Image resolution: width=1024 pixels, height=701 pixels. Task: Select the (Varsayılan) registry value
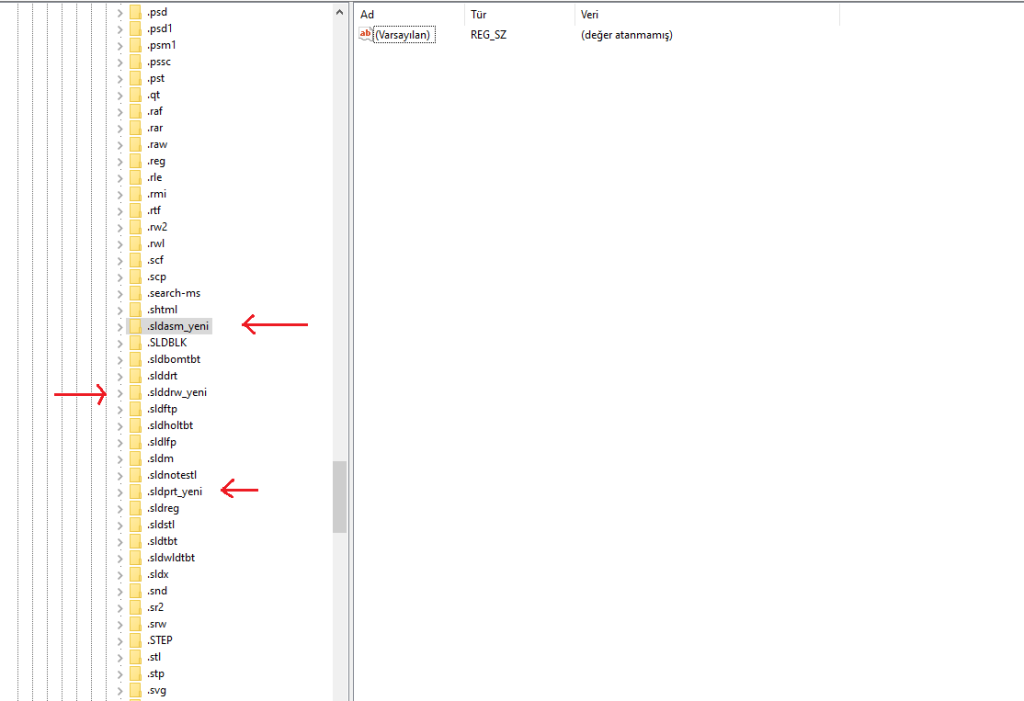[403, 35]
